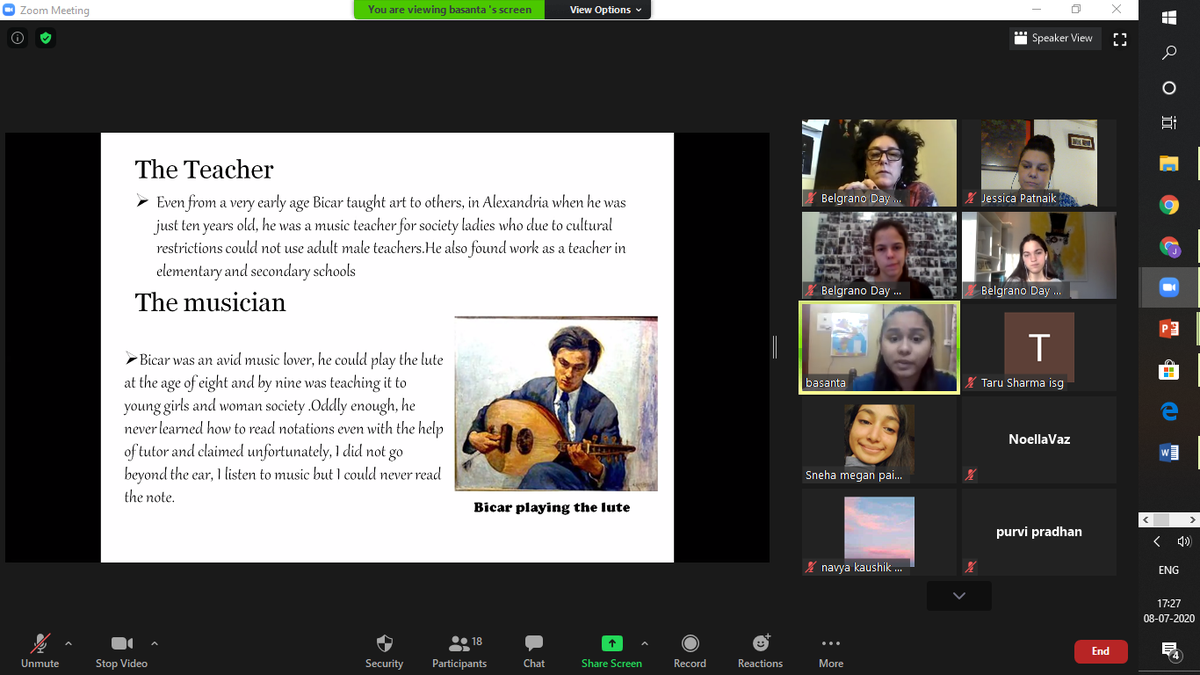Click the shared-screen panel divider handle
1200x675 pixels.
click(x=776, y=347)
